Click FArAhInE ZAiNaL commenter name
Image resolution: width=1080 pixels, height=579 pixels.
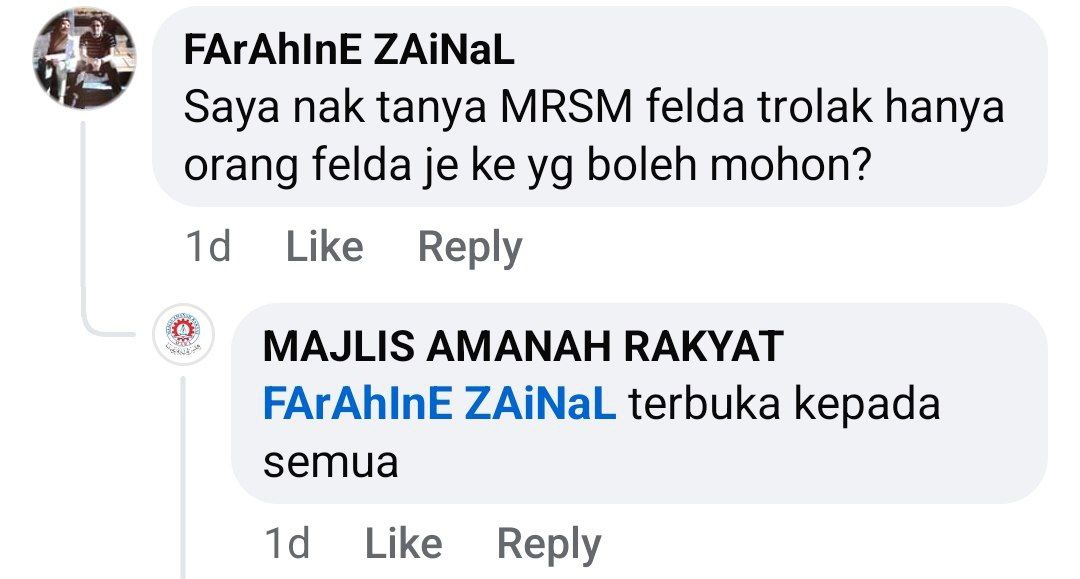(x=349, y=50)
